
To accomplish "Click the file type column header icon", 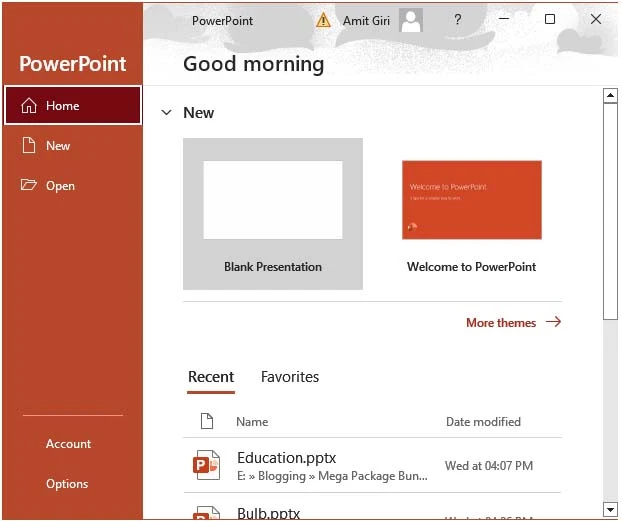I will point(207,421).
